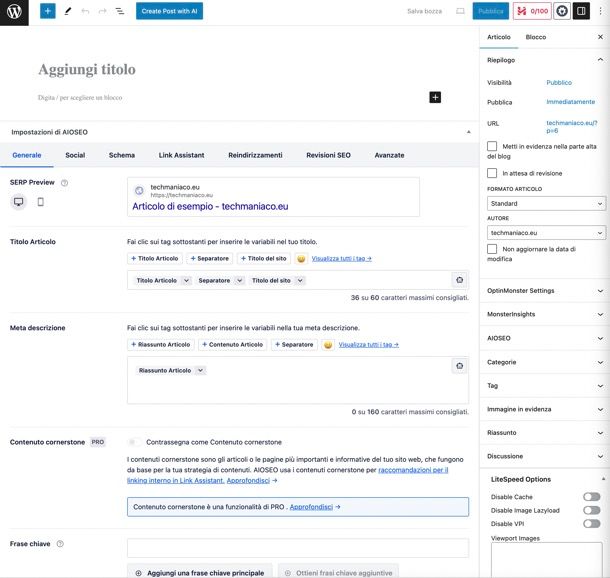Collapse the LiteSpeed Options panel
The image size is (610, 578).
click(x=603, y=479)
